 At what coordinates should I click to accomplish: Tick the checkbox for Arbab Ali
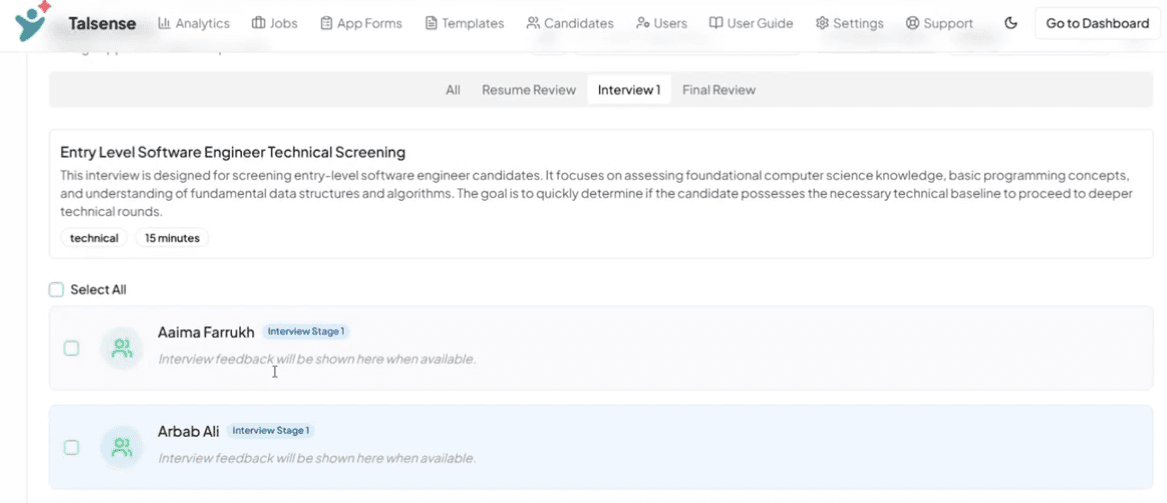(71, 447)
